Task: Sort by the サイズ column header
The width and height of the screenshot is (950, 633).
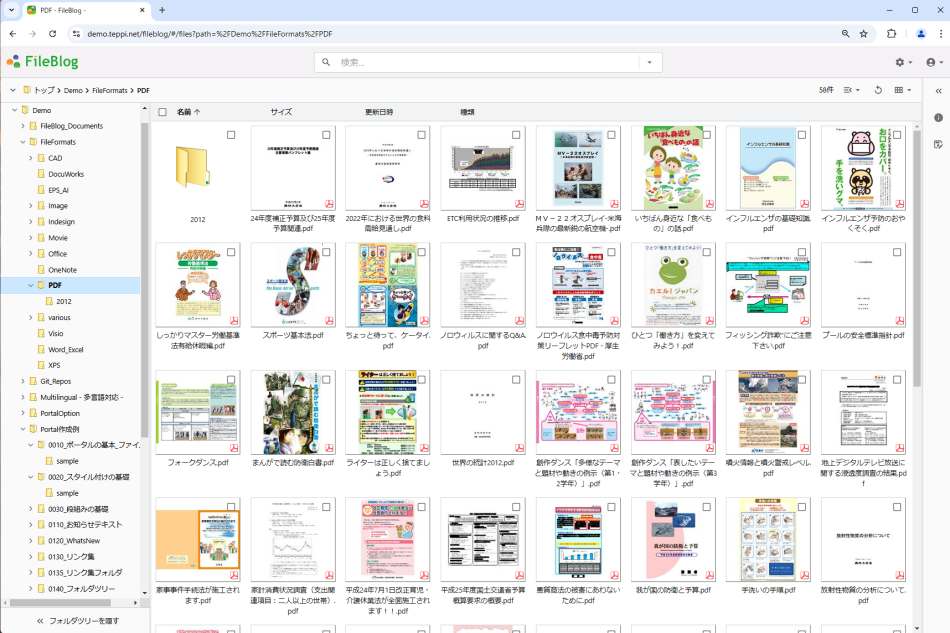Action: 281,112
